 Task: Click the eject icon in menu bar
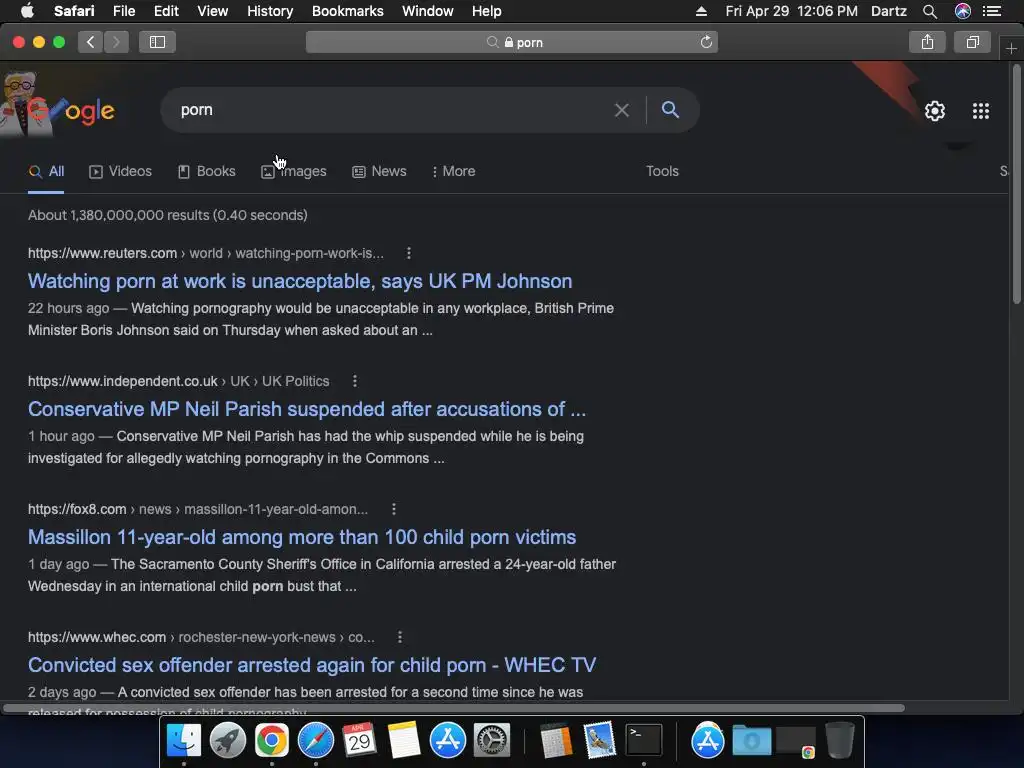coord(701,11)
